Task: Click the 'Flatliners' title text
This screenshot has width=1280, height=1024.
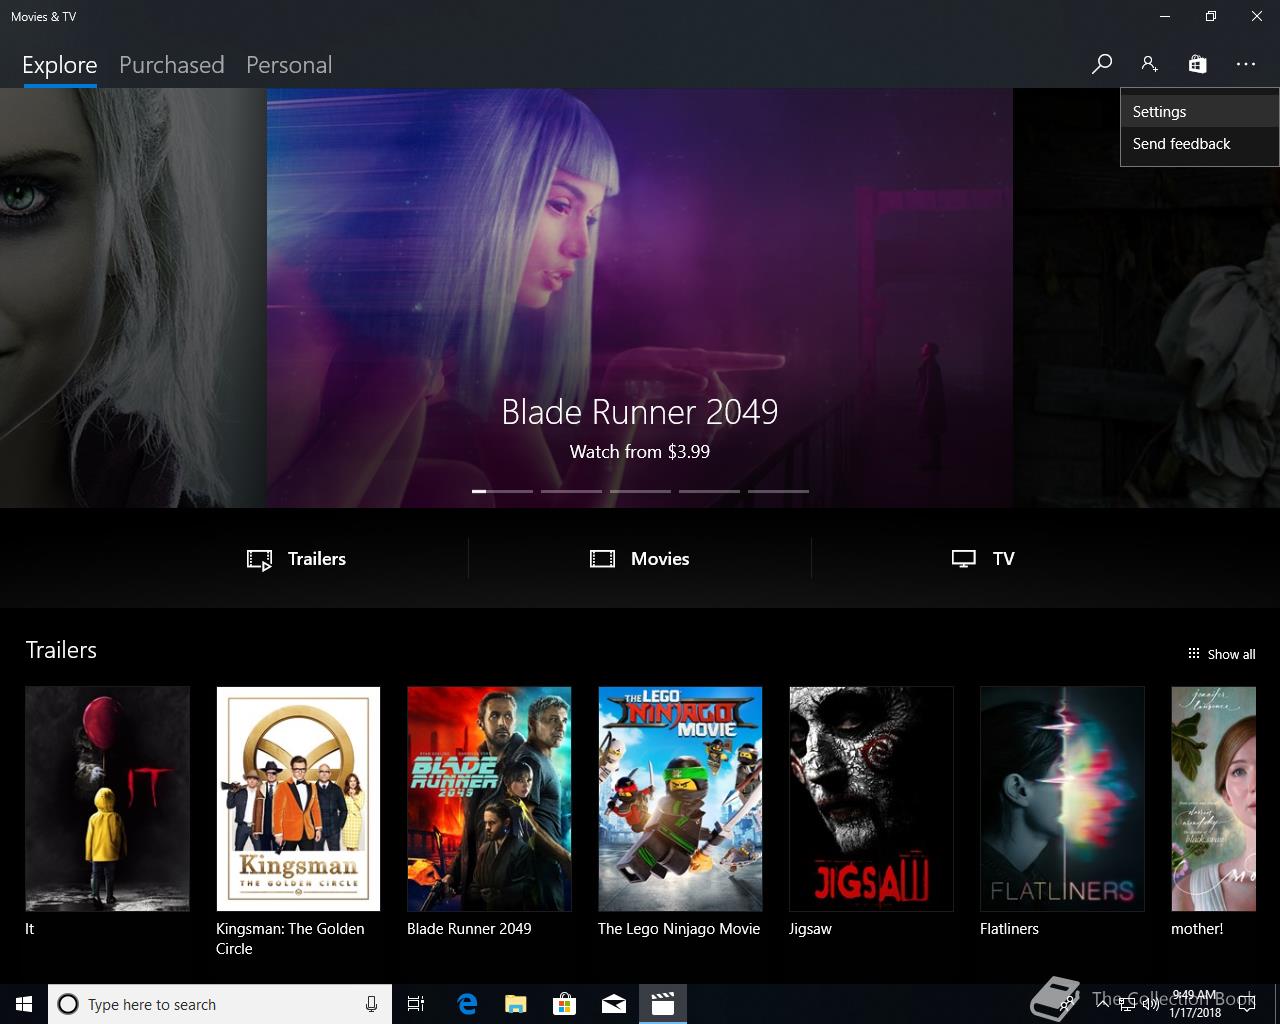Action: click(x=1009, y=929)
